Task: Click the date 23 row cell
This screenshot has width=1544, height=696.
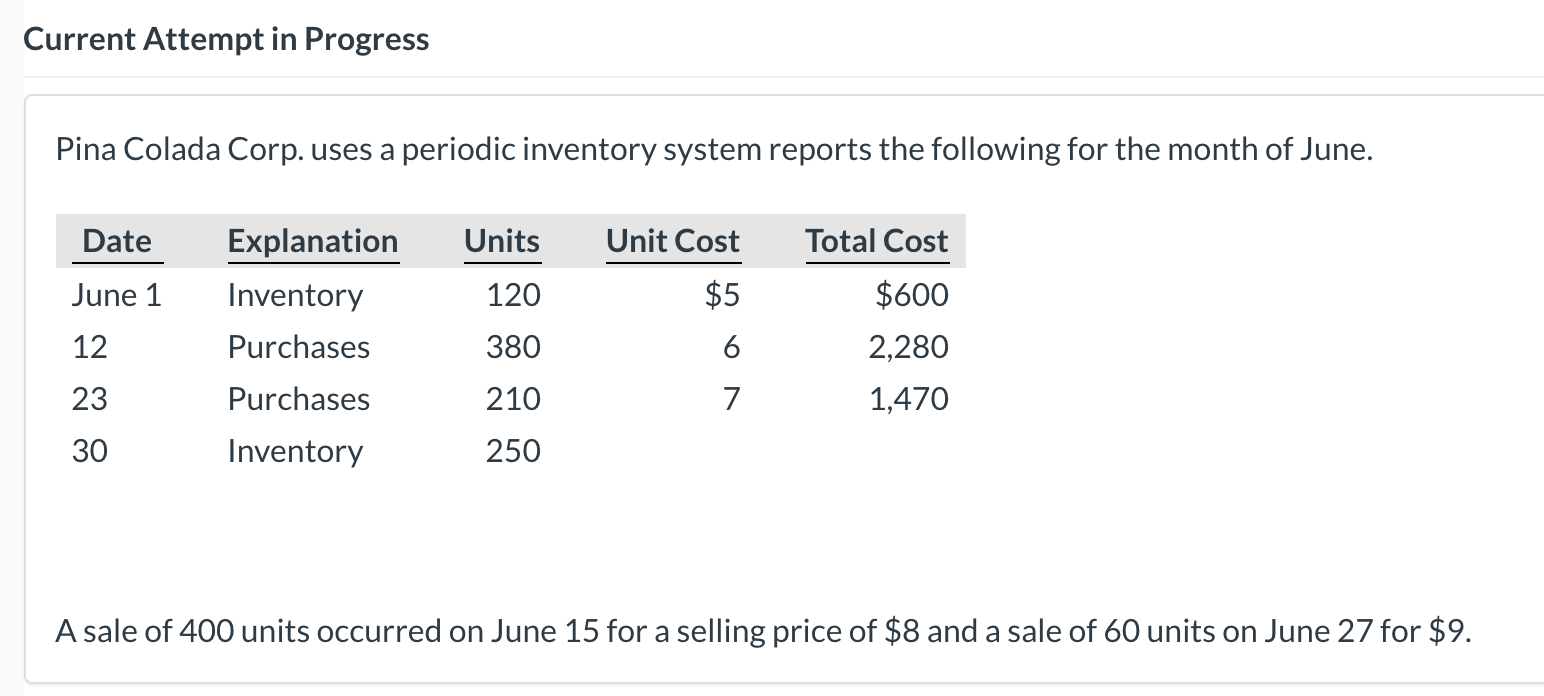Action: tap(90, 399)
